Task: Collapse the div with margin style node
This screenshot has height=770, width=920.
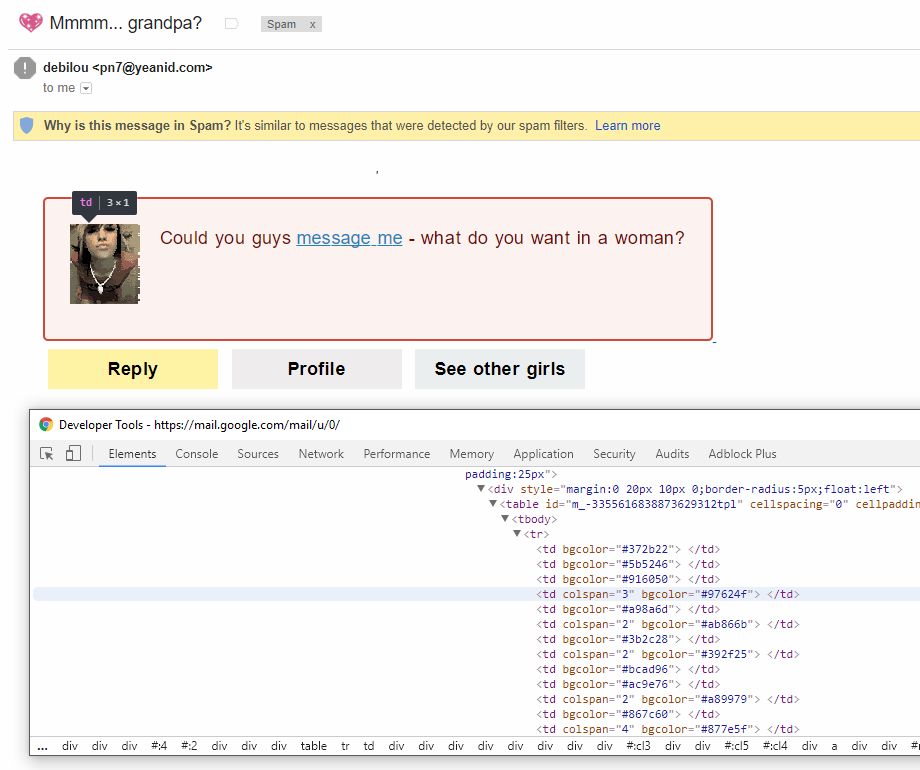Action: 481,488
